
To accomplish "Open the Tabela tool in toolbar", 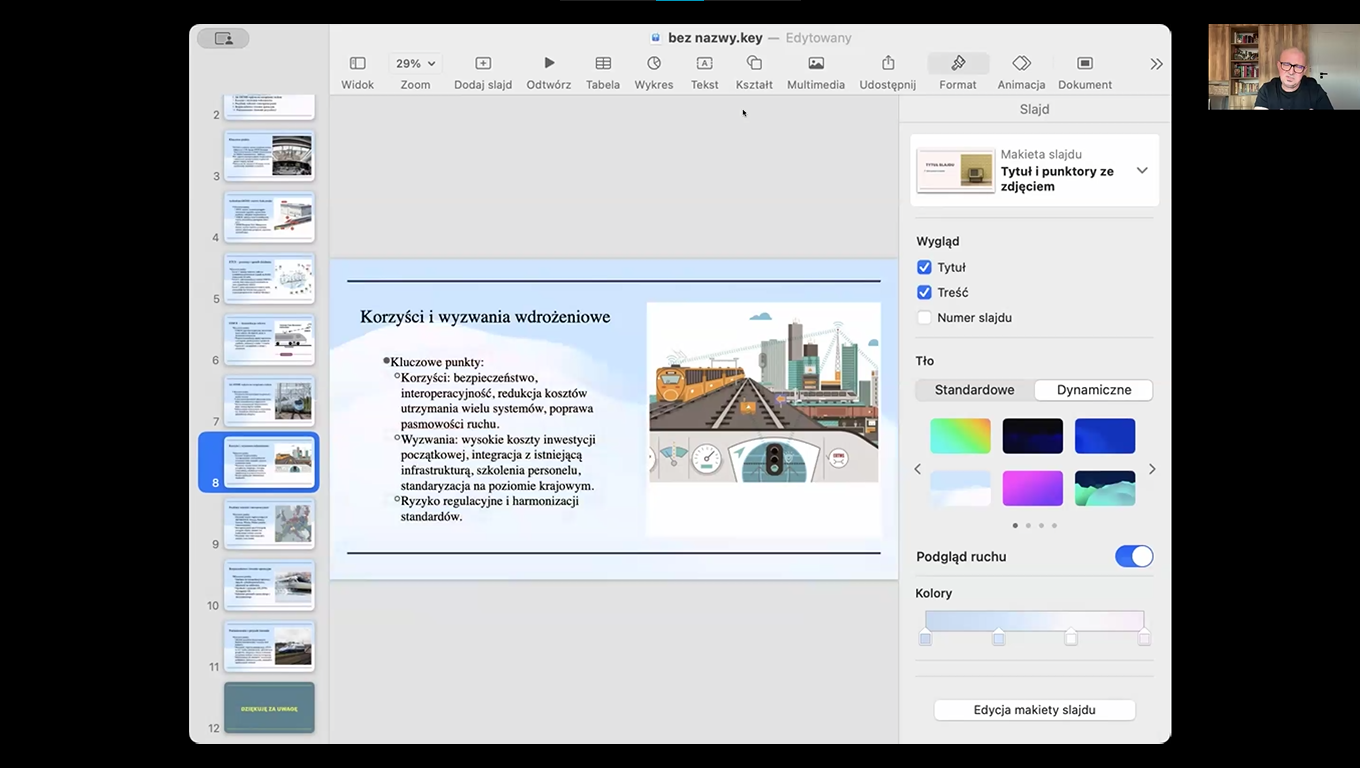I will click(603, 63).
